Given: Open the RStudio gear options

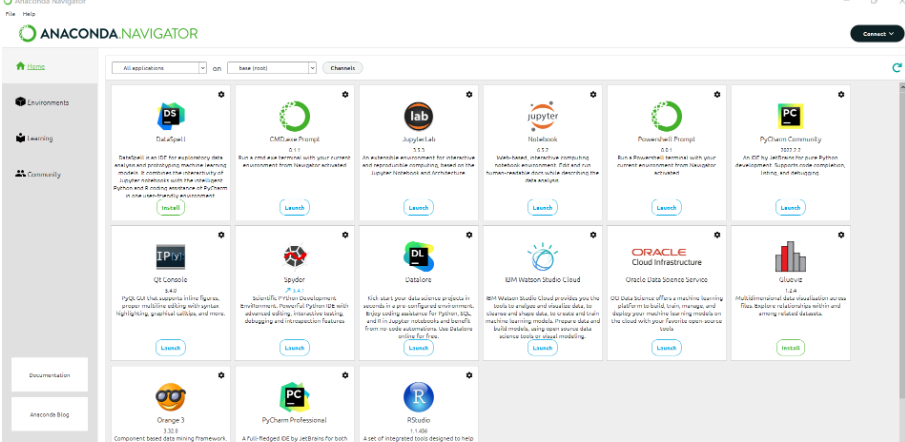Looking at the screenshot, I should (469, 375).
